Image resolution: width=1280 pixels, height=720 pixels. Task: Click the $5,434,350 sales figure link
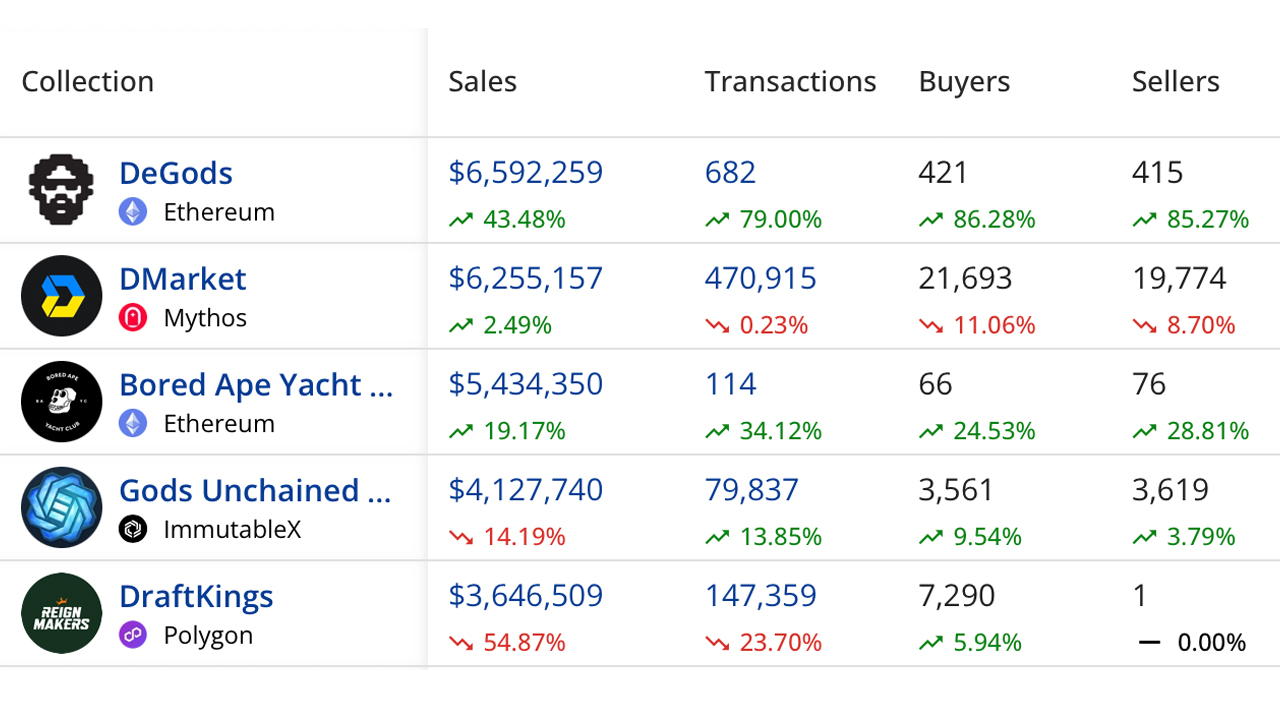(525, 384)
